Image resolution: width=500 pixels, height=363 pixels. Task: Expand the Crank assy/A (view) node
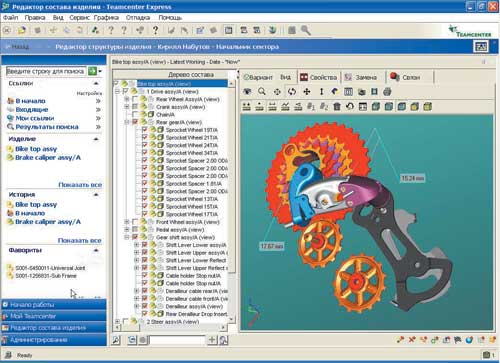(127, 107)
